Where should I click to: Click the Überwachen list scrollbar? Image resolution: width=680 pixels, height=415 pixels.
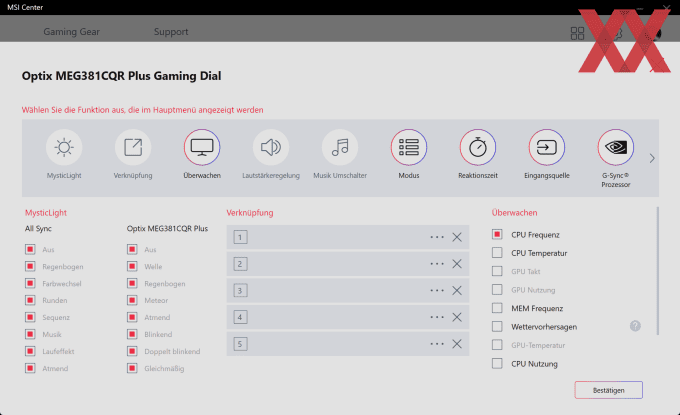point(657,271)
